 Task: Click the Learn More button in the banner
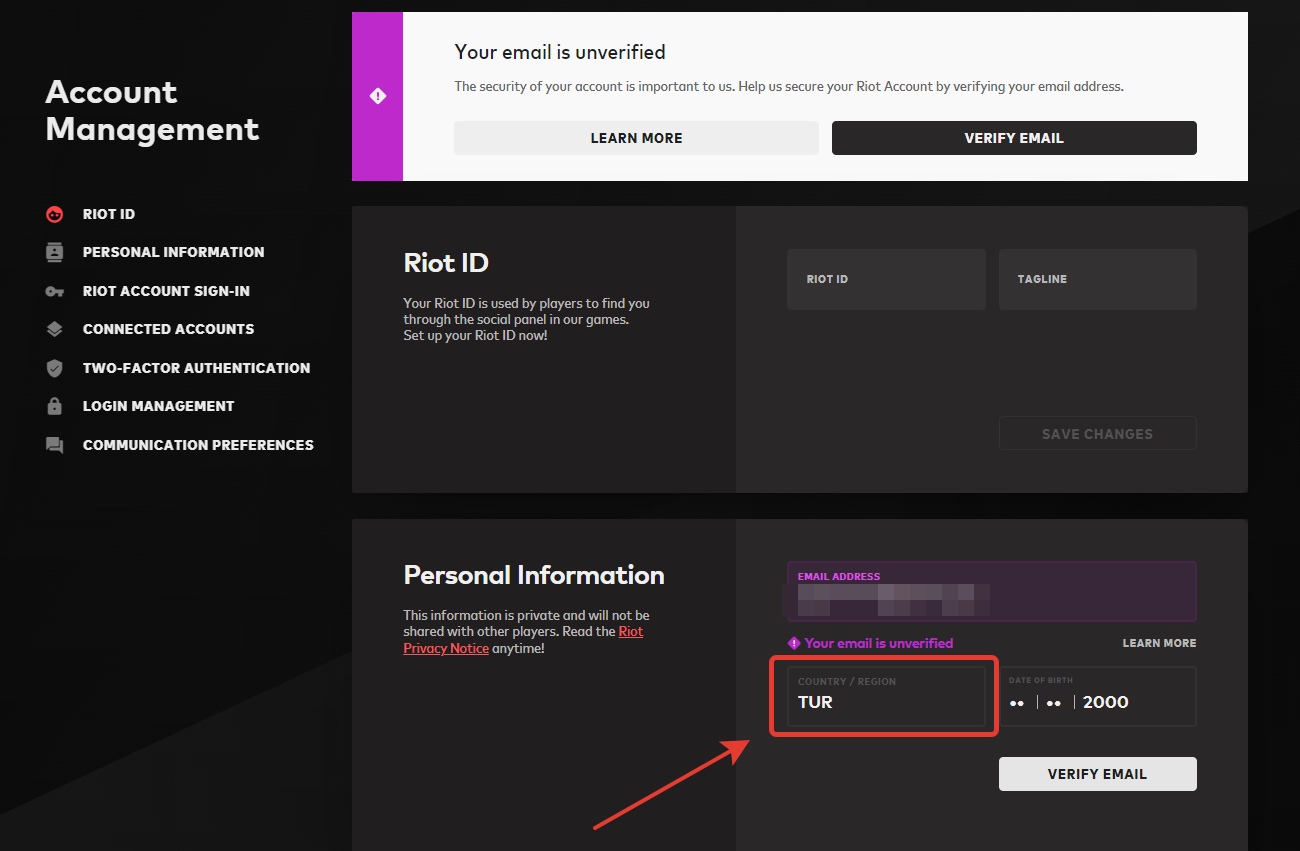pos(636,138)
